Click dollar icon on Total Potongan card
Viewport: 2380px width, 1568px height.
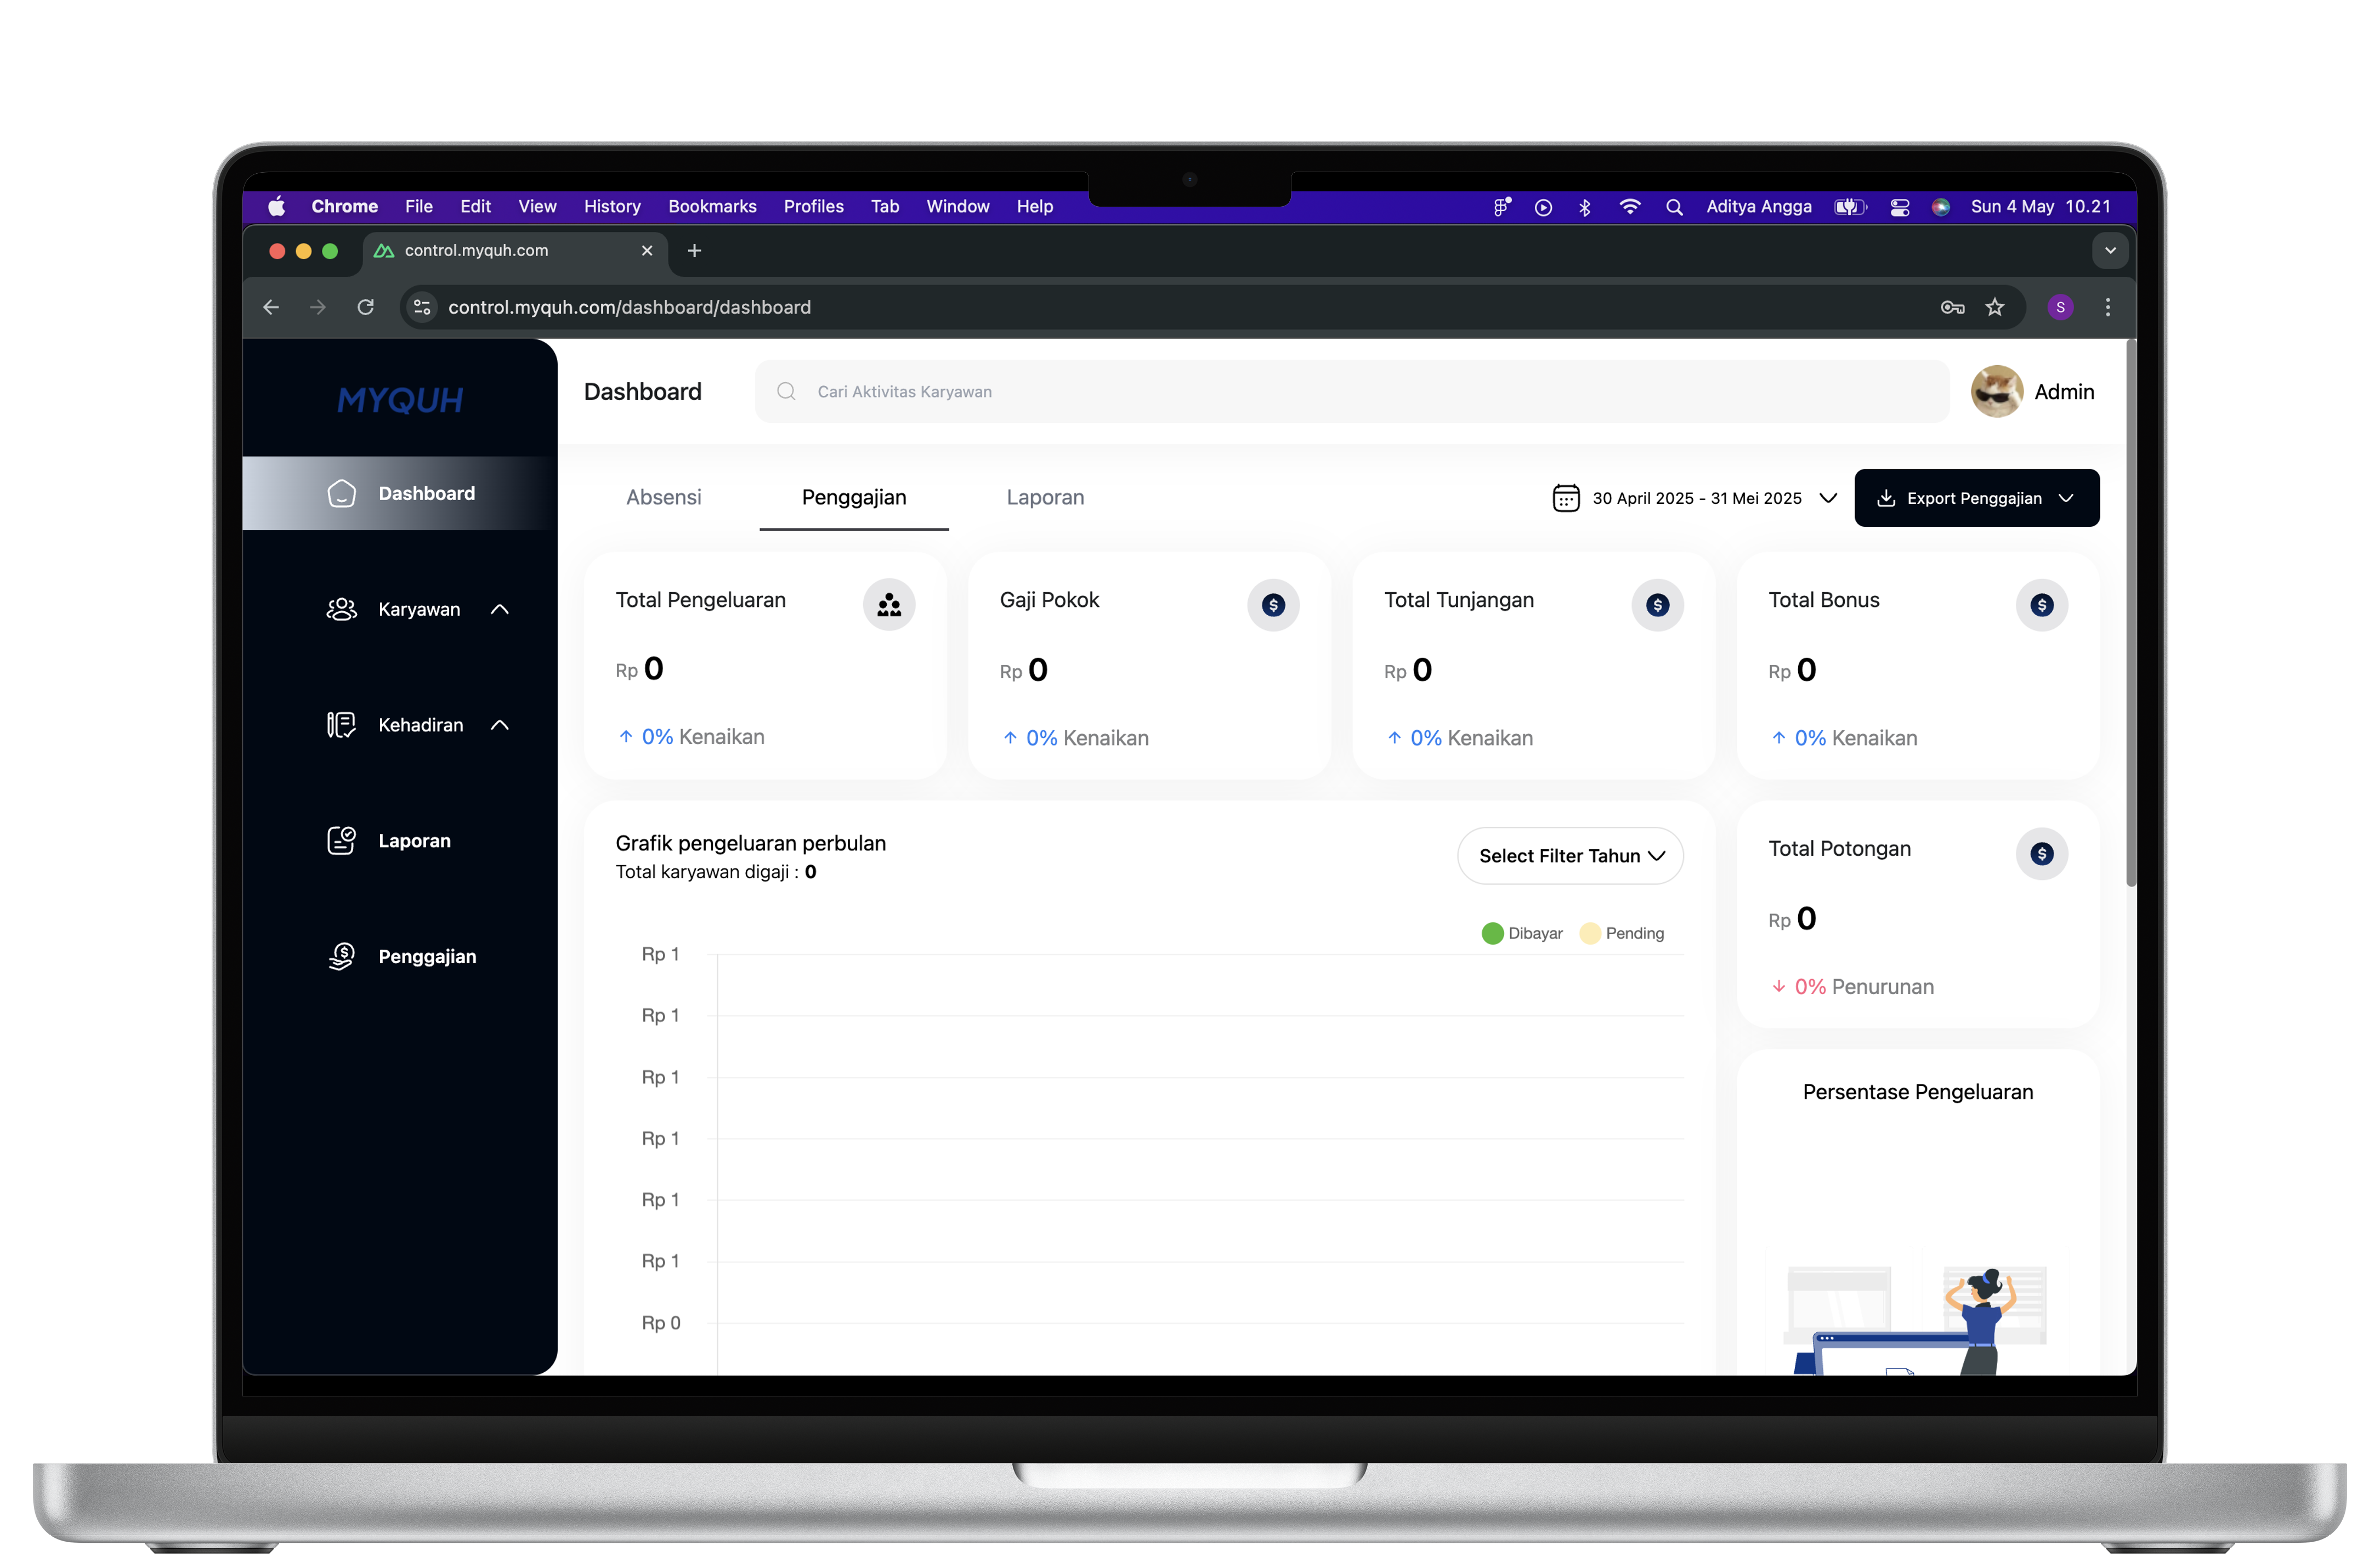(x=2041, y=854)
